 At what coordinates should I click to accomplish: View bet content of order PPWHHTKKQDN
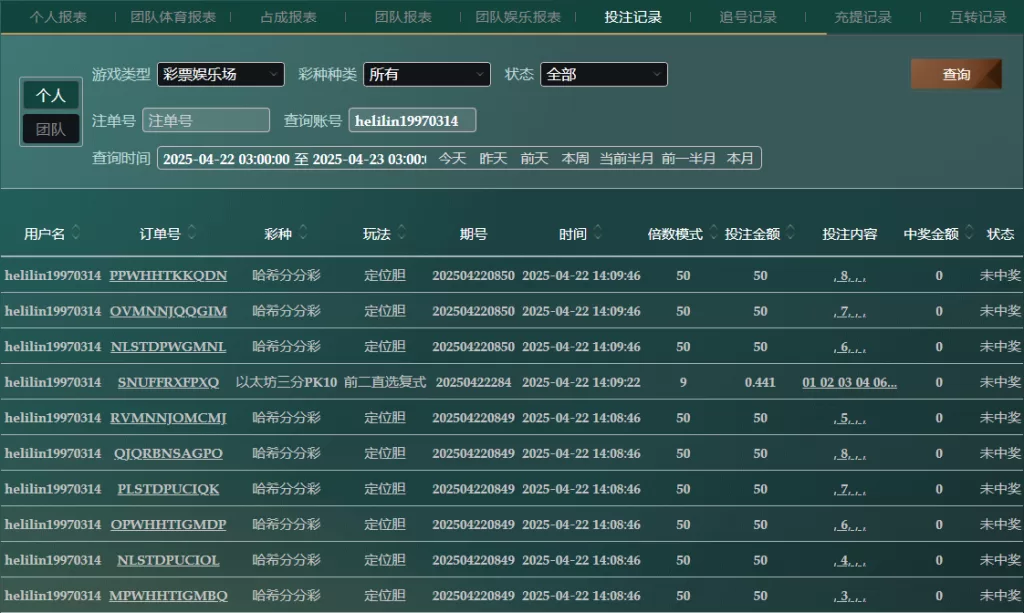(x=850, y=275)
